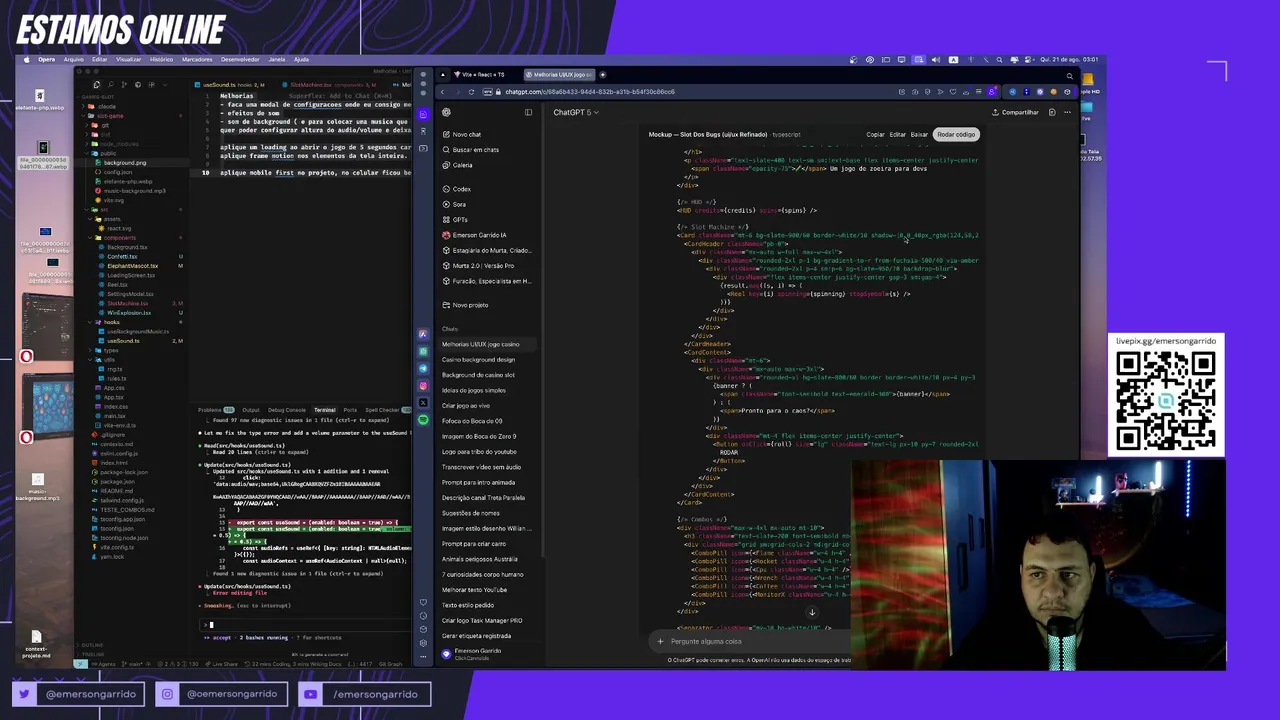This screenshot has height=720, width=1280.
Task: Click the browser tab search icon
Action: coord(1070,76)
